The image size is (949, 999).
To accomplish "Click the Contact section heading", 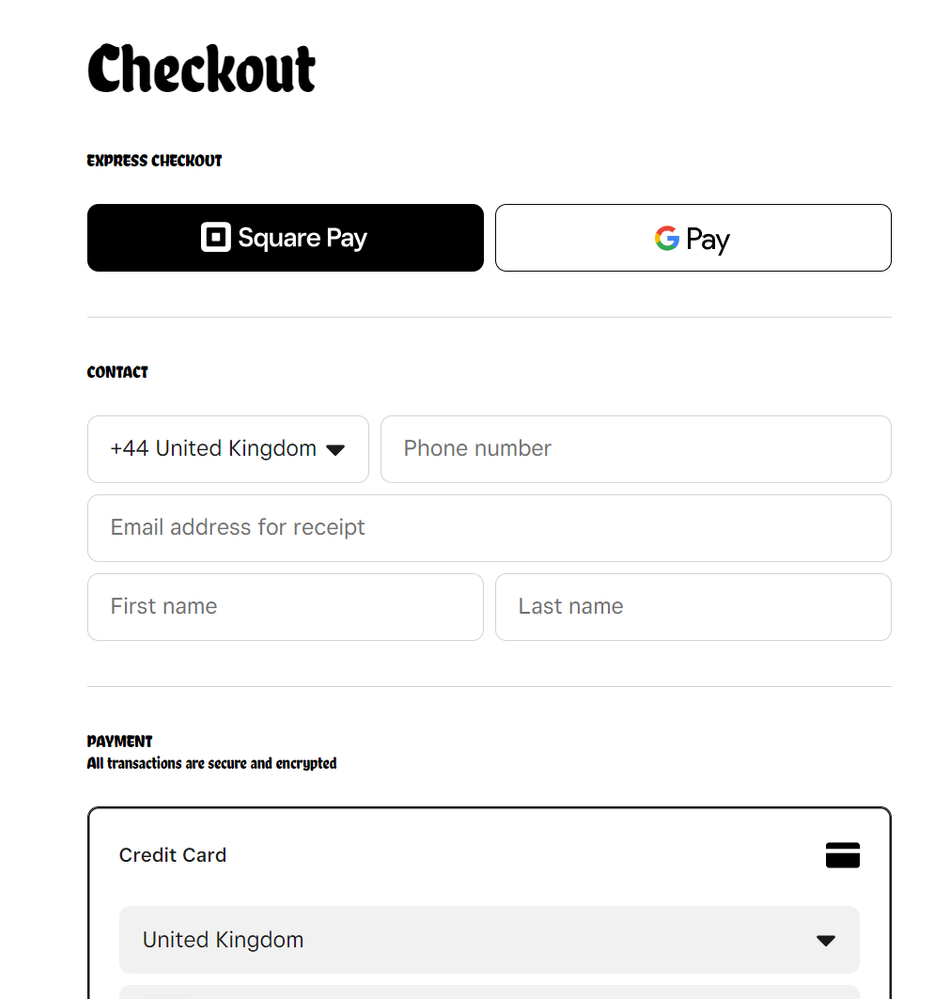I will point(118,372).
